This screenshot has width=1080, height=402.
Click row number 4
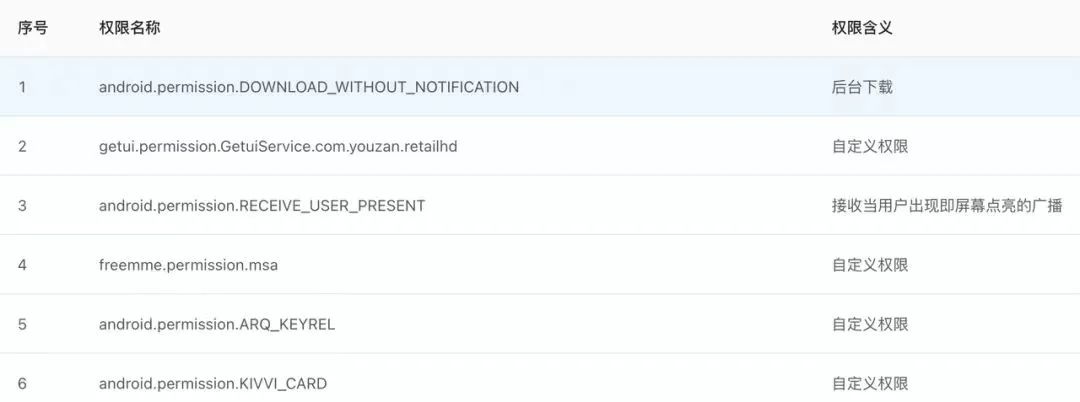coord(22,265)
